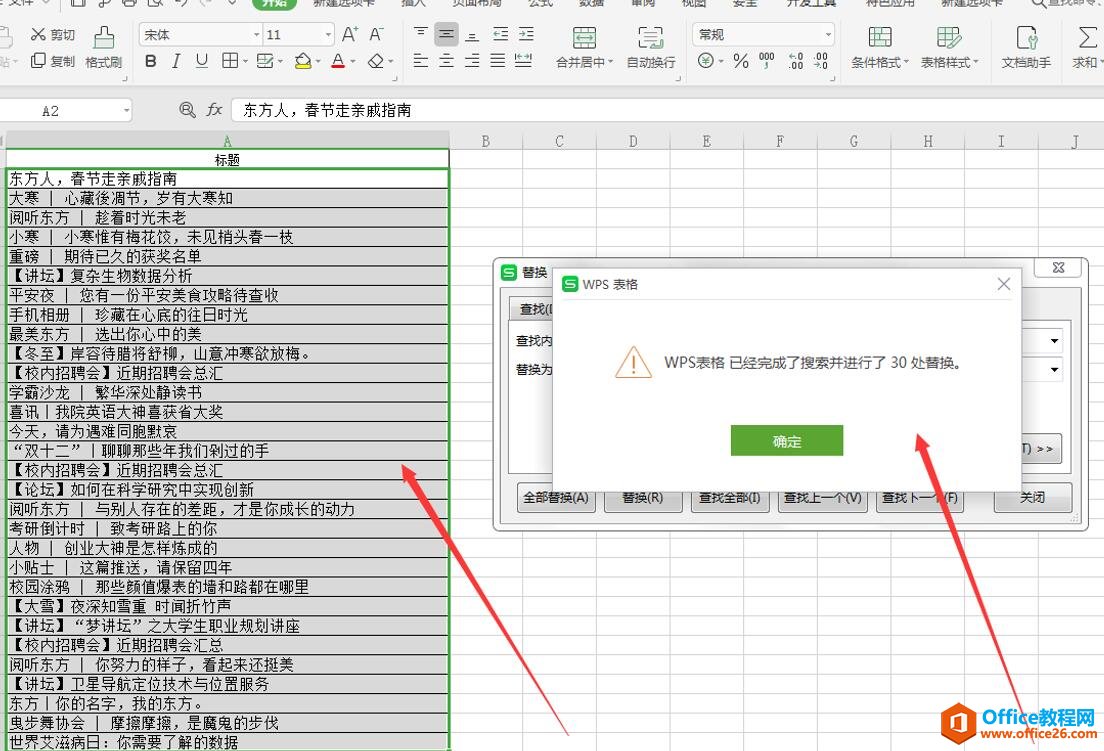Center text horizontally
Image resolution: width=1104 pixels, height=751 pixels.
tap(446, 61)
